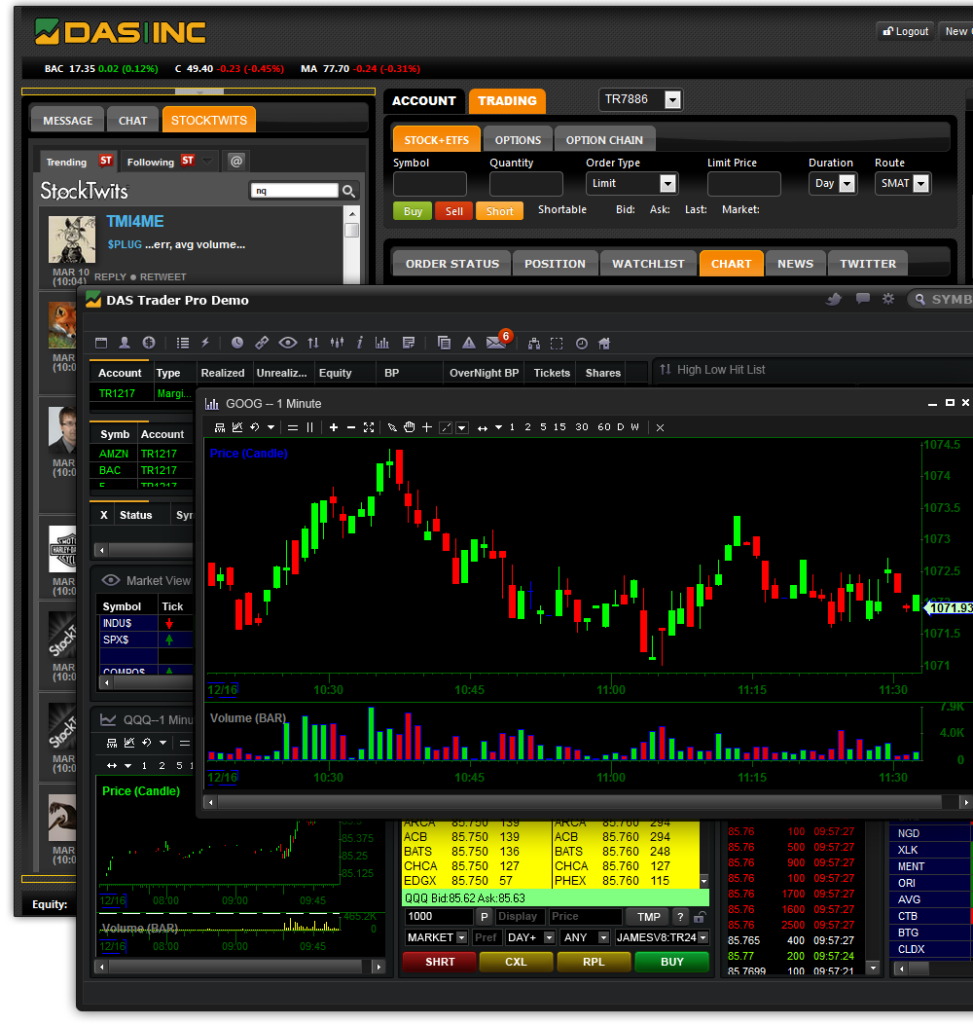Image resolution: width=973 pixels, height=1024 pixels.
Task: Click the TMI4ME avatar thumbnail
Action: tap(72, 239)
